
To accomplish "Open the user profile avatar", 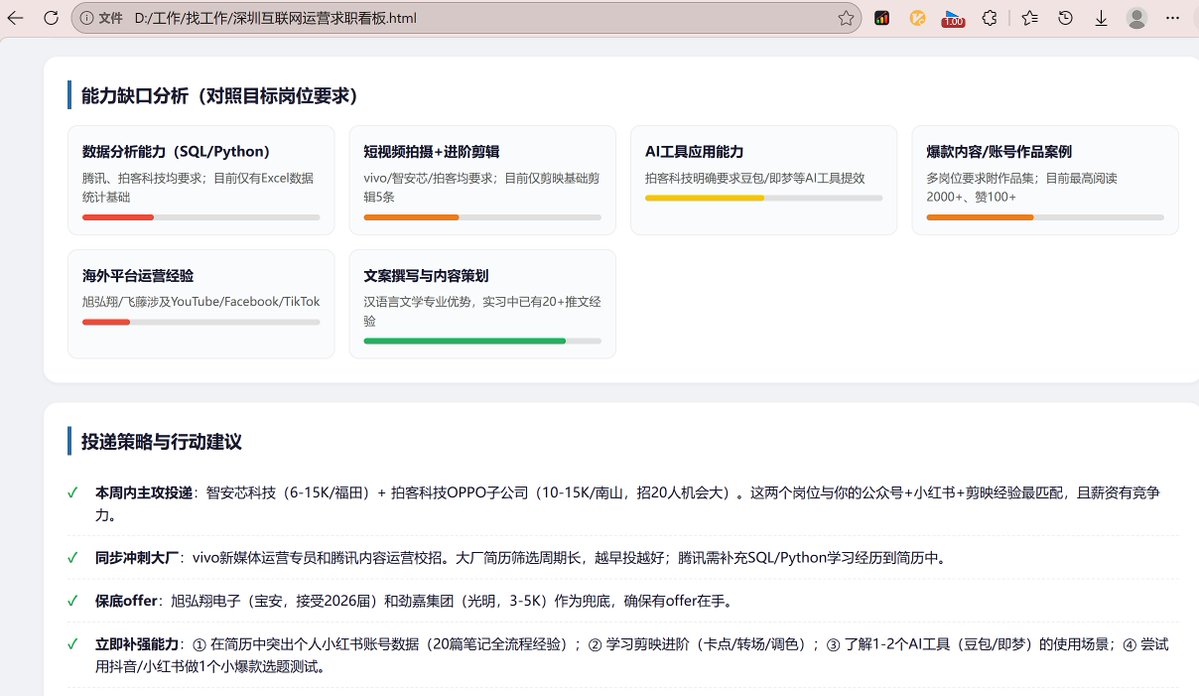I will pos(1137,18).
